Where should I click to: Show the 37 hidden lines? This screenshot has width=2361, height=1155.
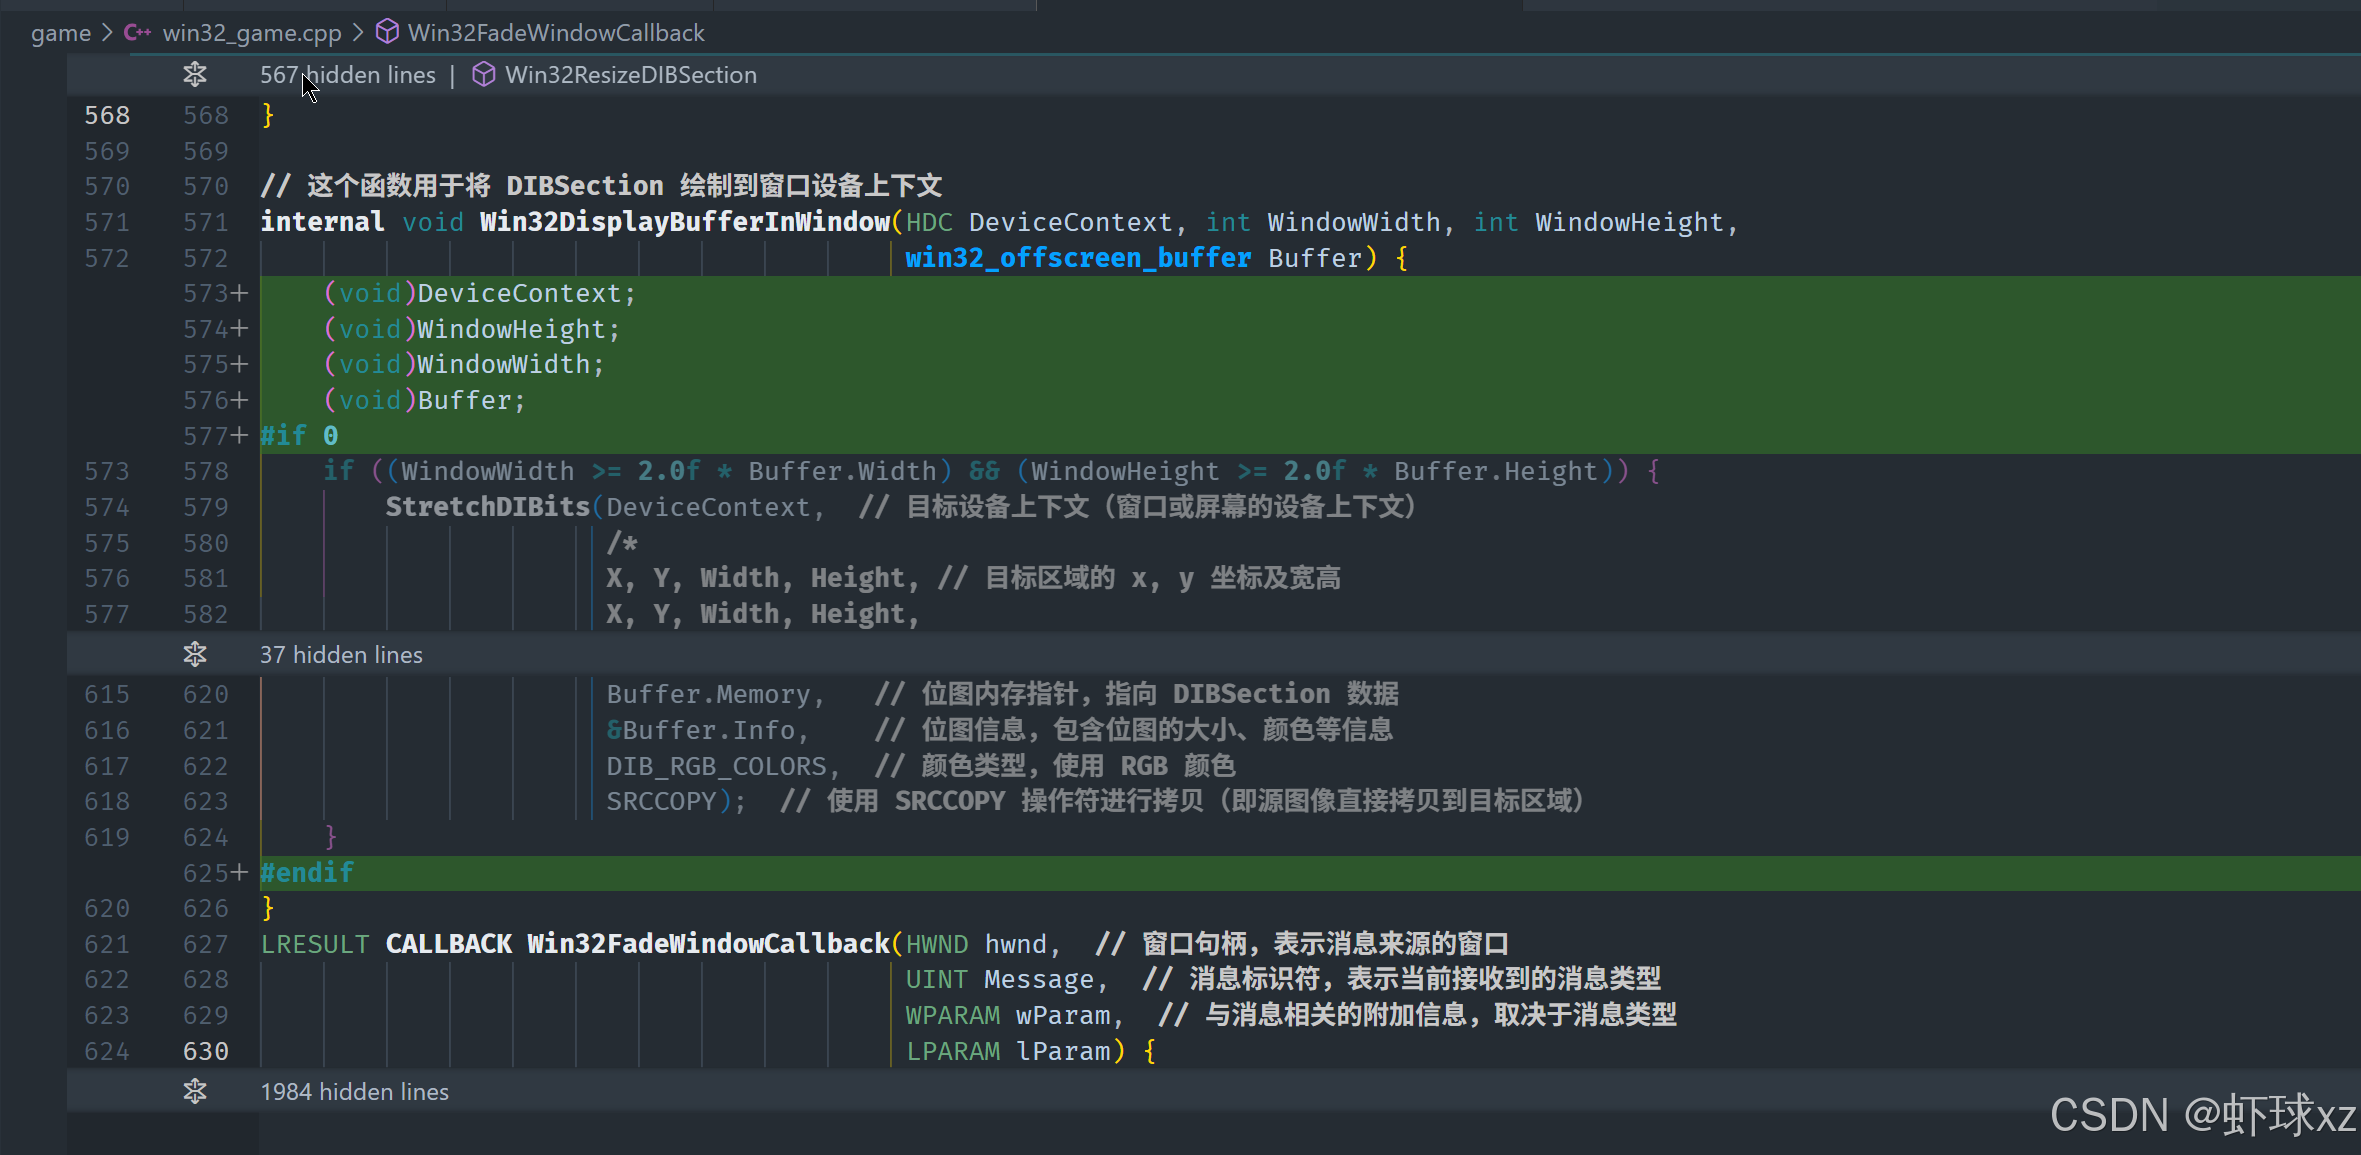341,655
